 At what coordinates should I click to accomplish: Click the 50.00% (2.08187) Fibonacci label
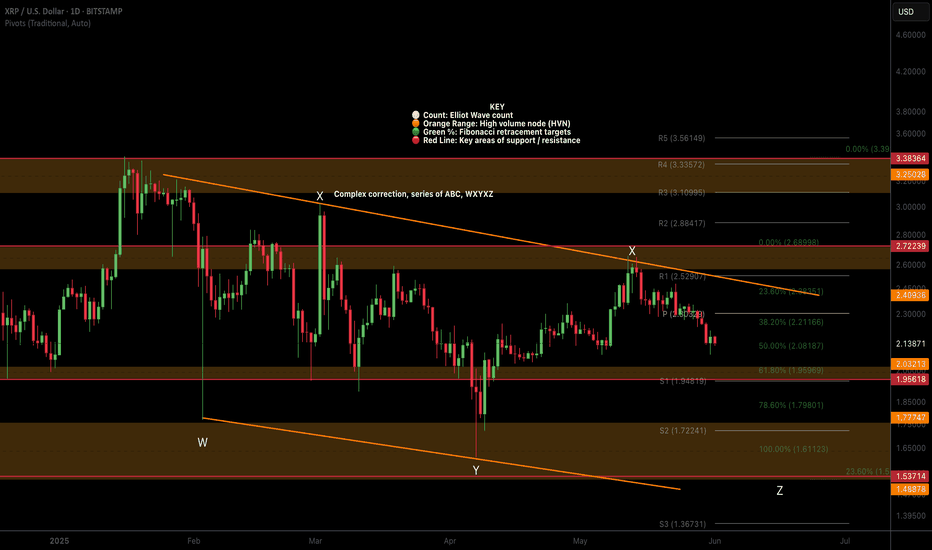pyautogui.click(x=791, y=345)
